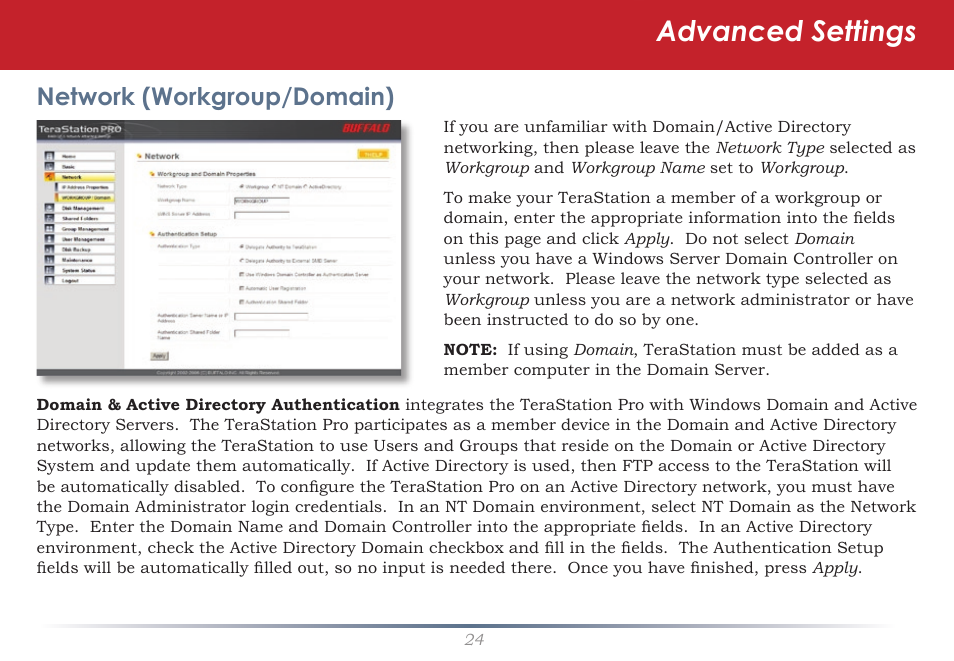Open the Maintenance menu item
Viewport: 954px width, 661px height.
click(85, 260)
